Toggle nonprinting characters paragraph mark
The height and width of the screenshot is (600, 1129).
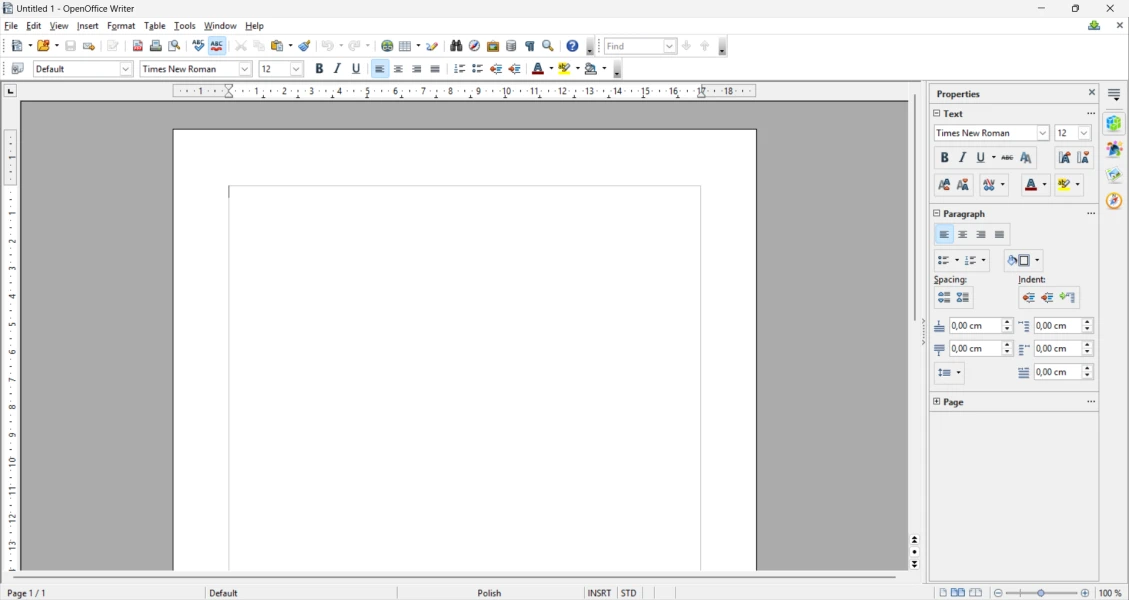(x=530, y=46)
